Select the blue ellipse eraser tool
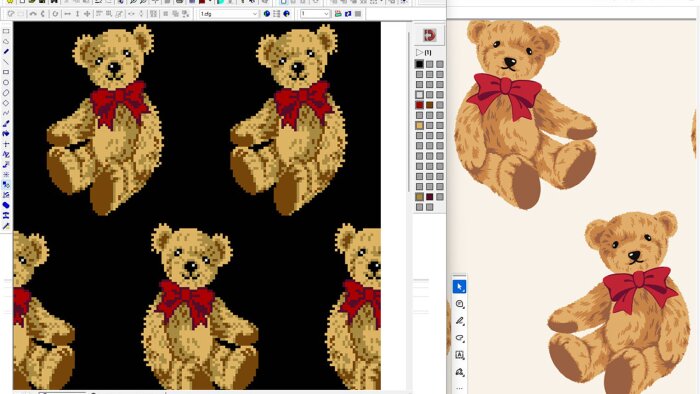Image resolution: width=700 pixels, height=394 pixels. point(6,205)
